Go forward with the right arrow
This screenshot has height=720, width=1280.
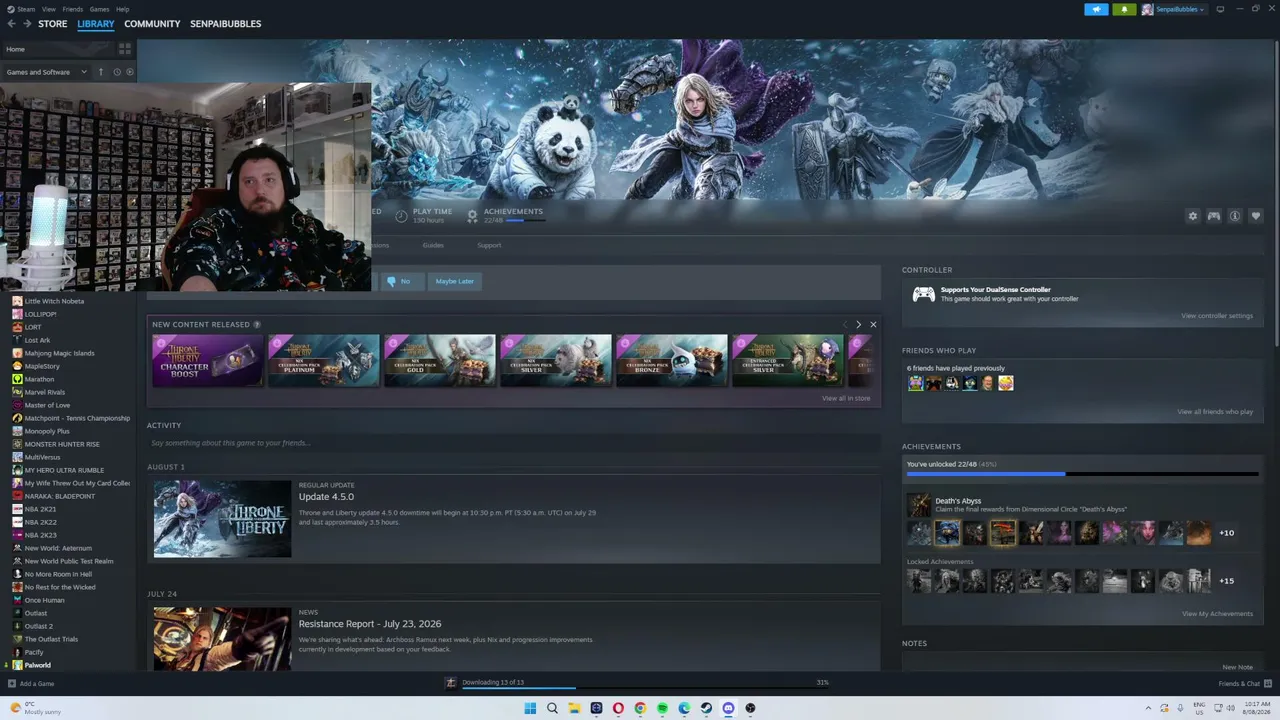[x=27, y=24]
